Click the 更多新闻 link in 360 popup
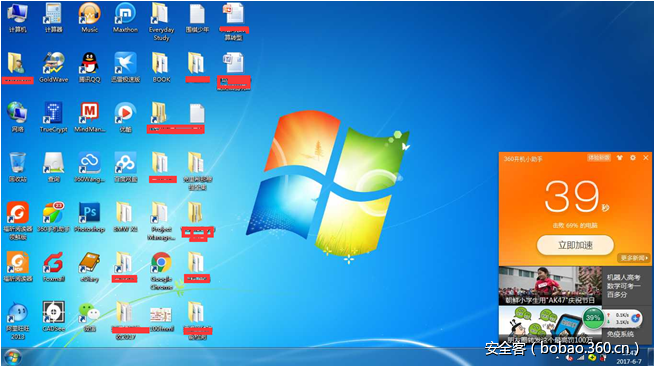This screenshot has height=367, width=655. click(634, 258)
